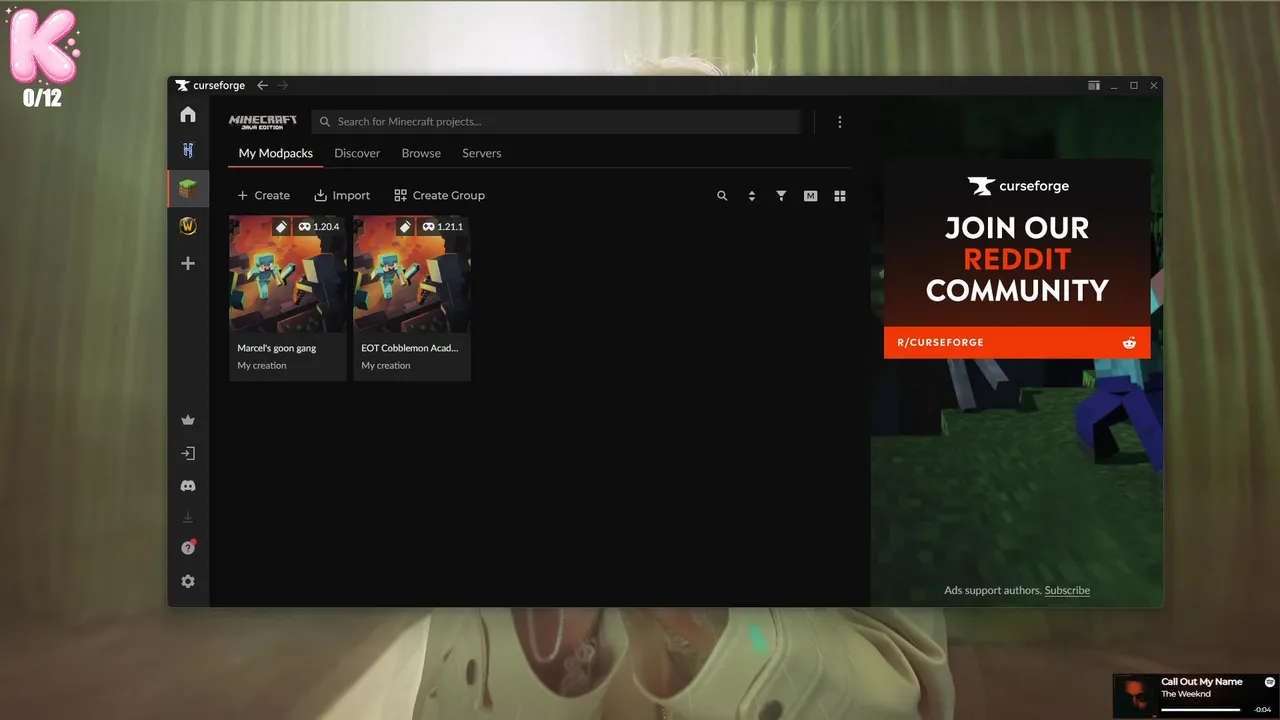Switch to the My Modpacks tab
Viewport: 1280px width, 720px height.
tap(276, 153)
